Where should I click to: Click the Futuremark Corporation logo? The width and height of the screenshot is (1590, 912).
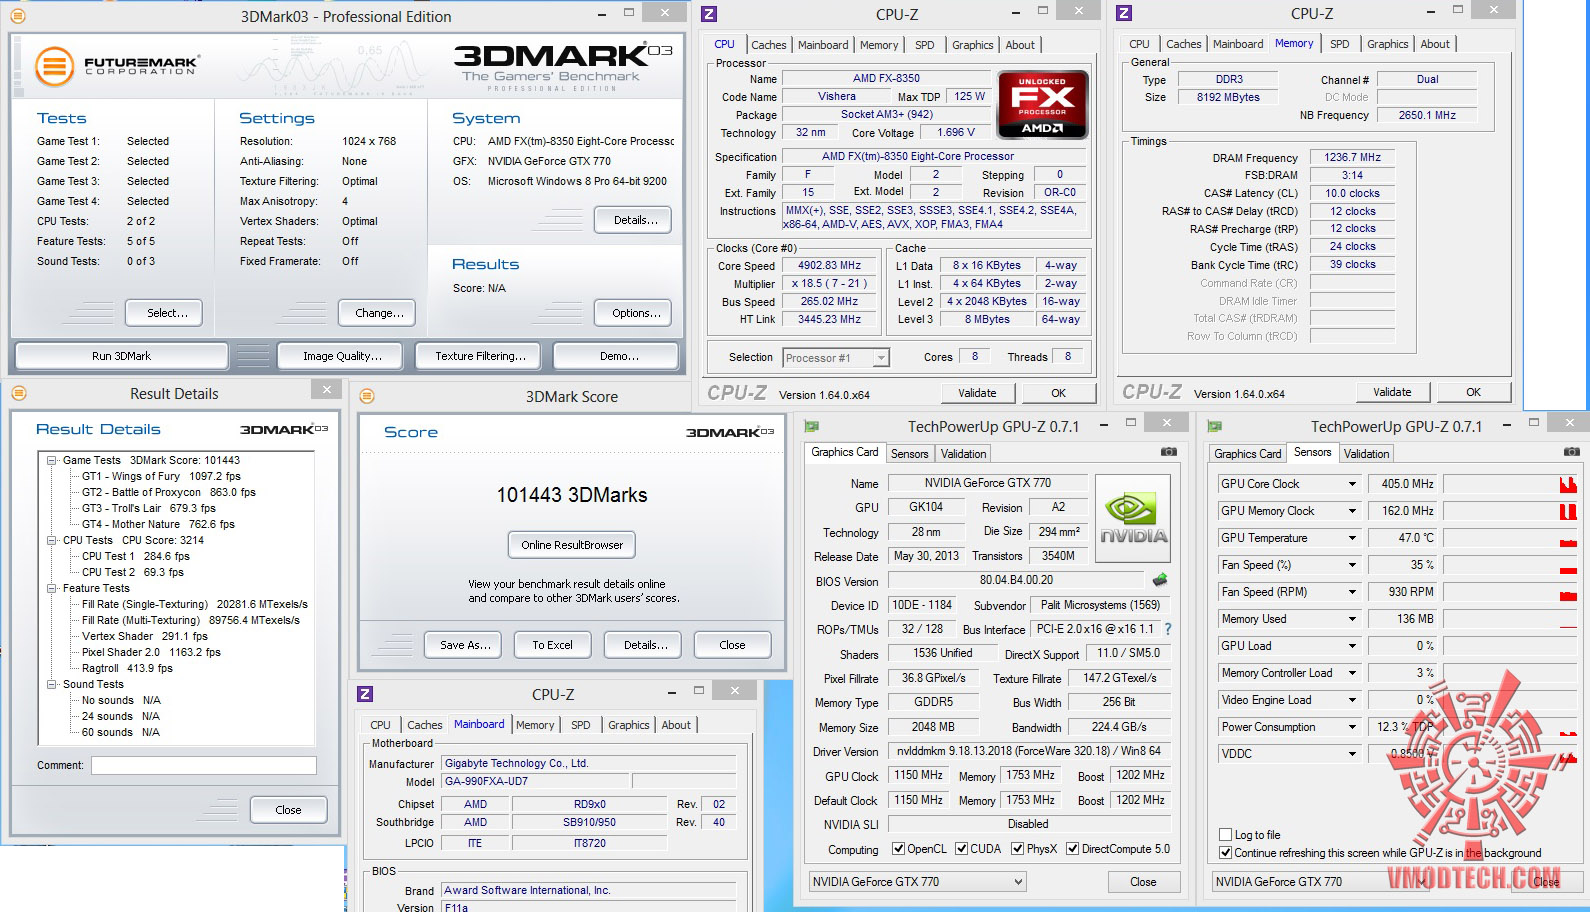(x=118, y=66)
